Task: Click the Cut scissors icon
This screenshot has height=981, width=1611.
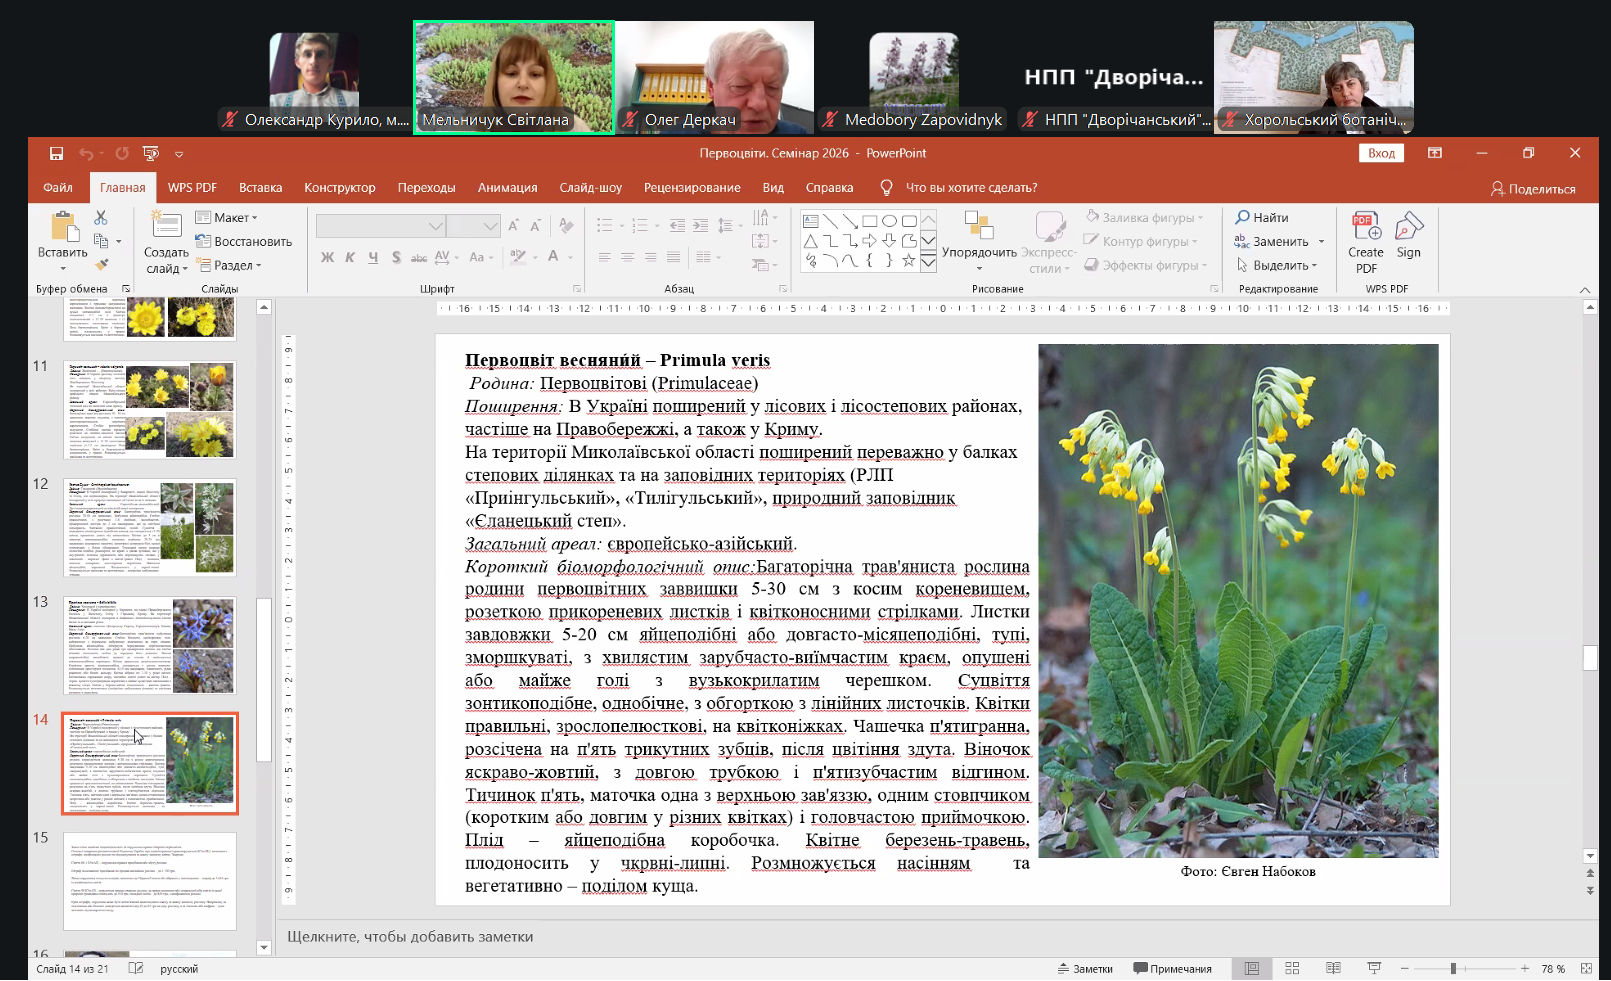Action: click(101, 218)
